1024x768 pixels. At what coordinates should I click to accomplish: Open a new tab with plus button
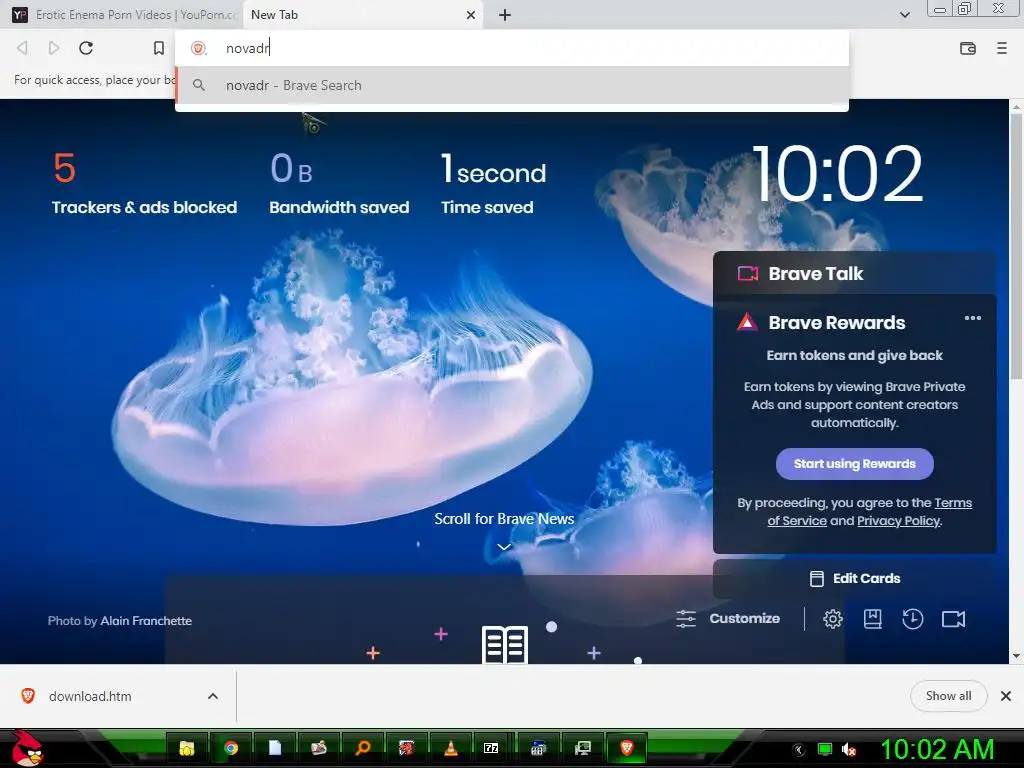click(505, 15)
